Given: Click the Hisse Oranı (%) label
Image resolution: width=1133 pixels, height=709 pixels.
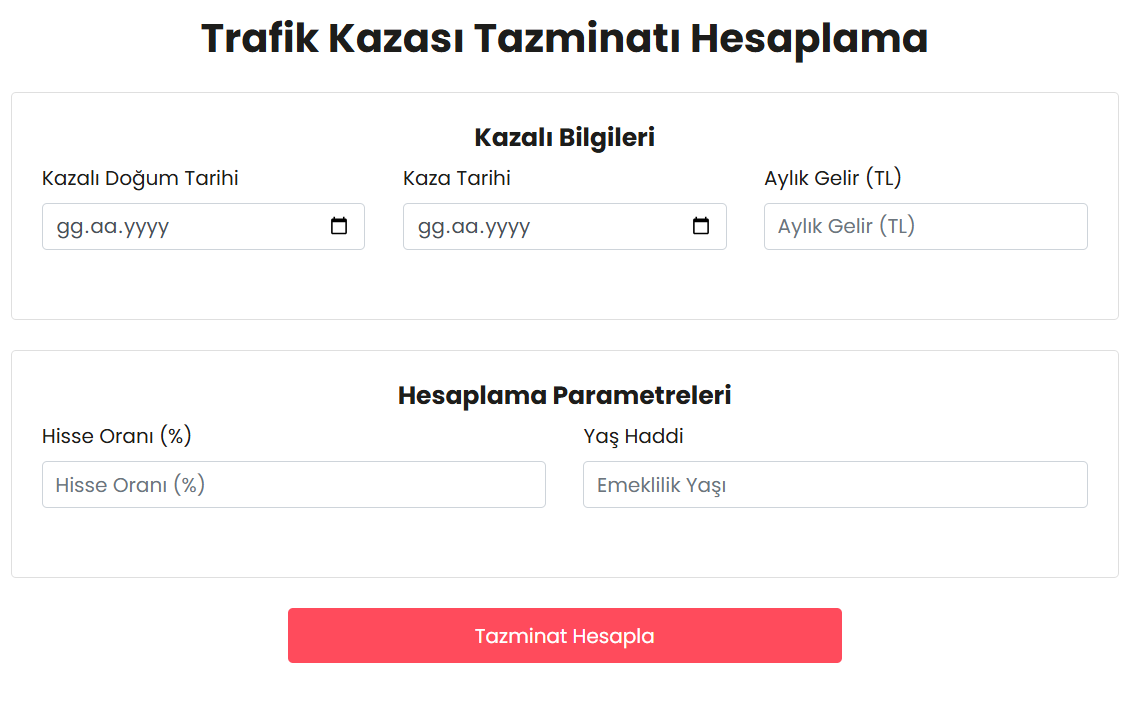Looking at the screenshot, I should [x=116, y=436].
